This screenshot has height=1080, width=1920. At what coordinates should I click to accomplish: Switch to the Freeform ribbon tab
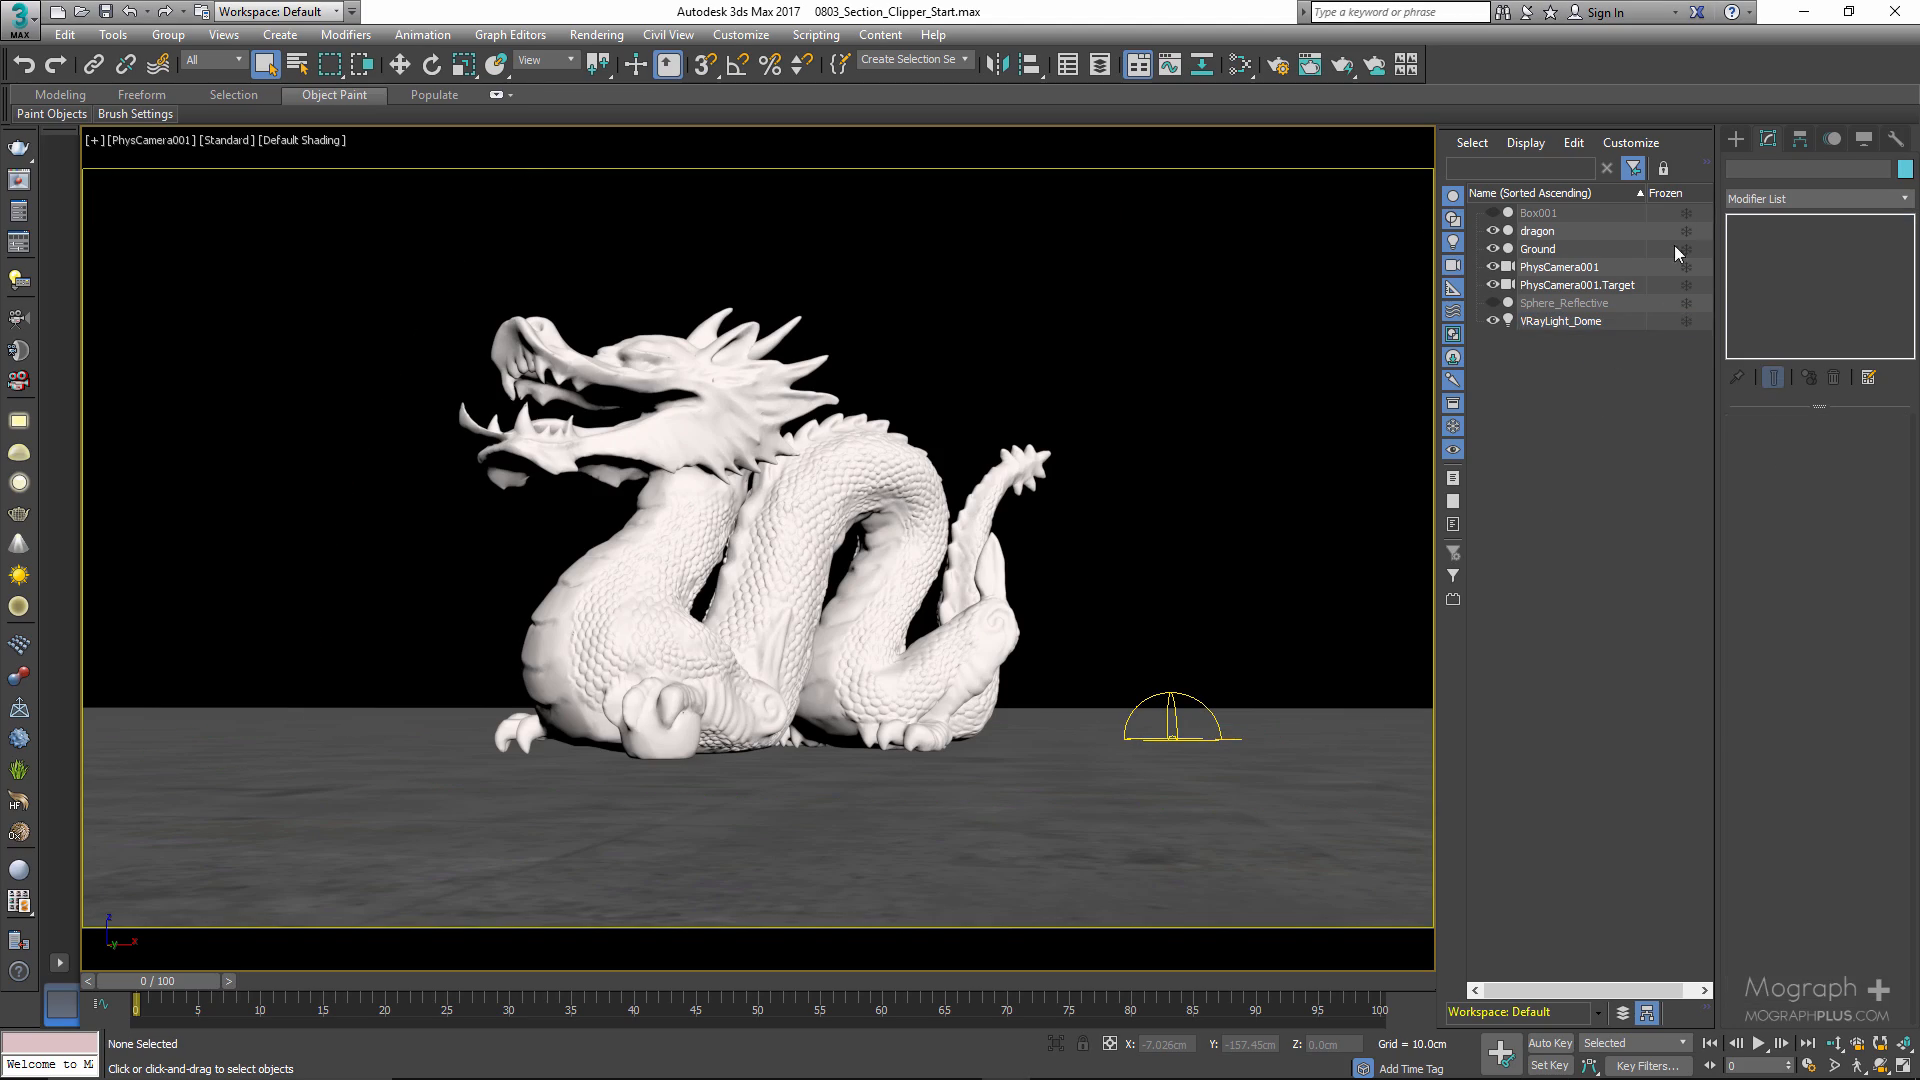tap(141, 95)
